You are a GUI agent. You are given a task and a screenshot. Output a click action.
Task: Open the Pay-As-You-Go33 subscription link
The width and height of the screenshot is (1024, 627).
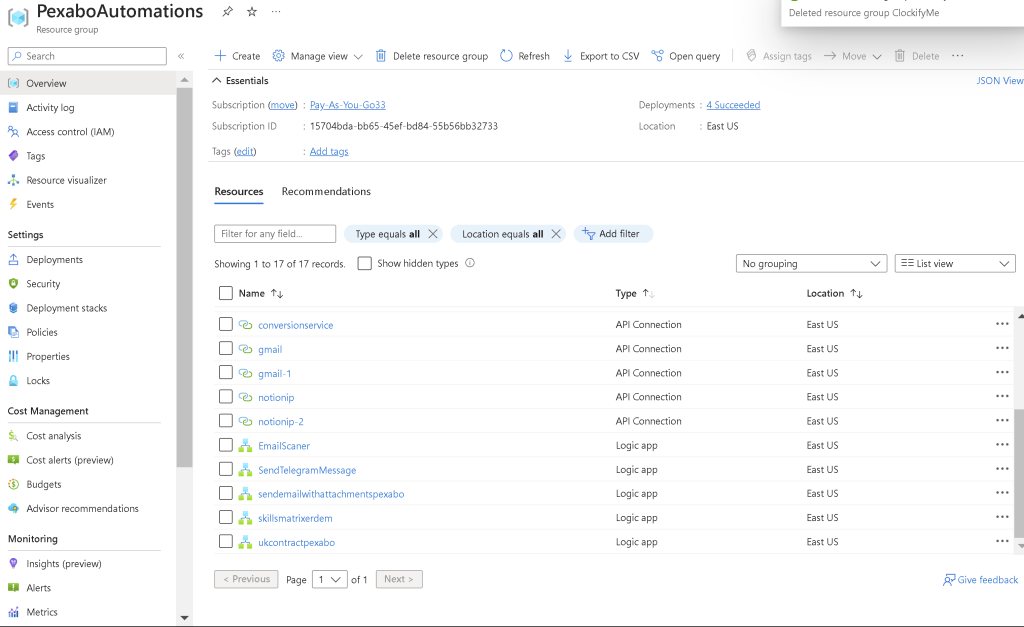[x=347, y=104]
